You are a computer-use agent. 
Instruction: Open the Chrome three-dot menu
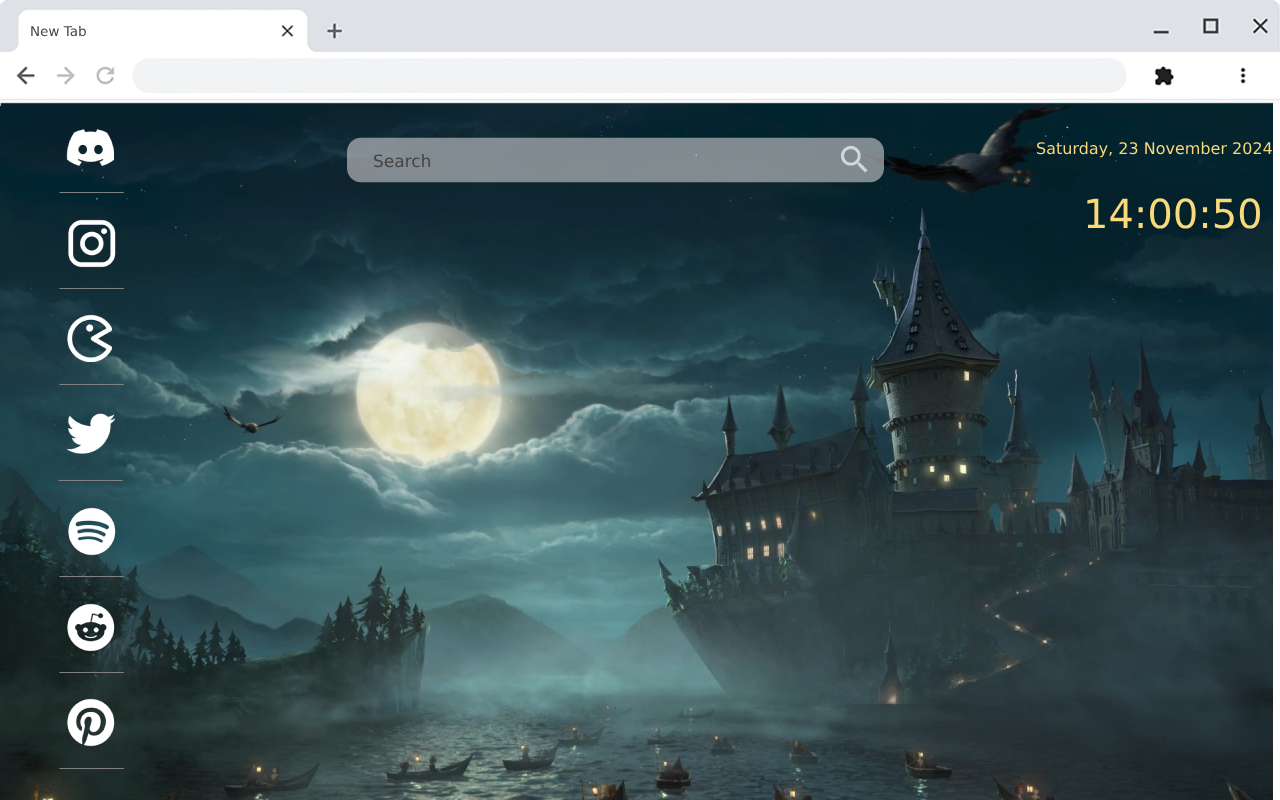click(1242, 75)
